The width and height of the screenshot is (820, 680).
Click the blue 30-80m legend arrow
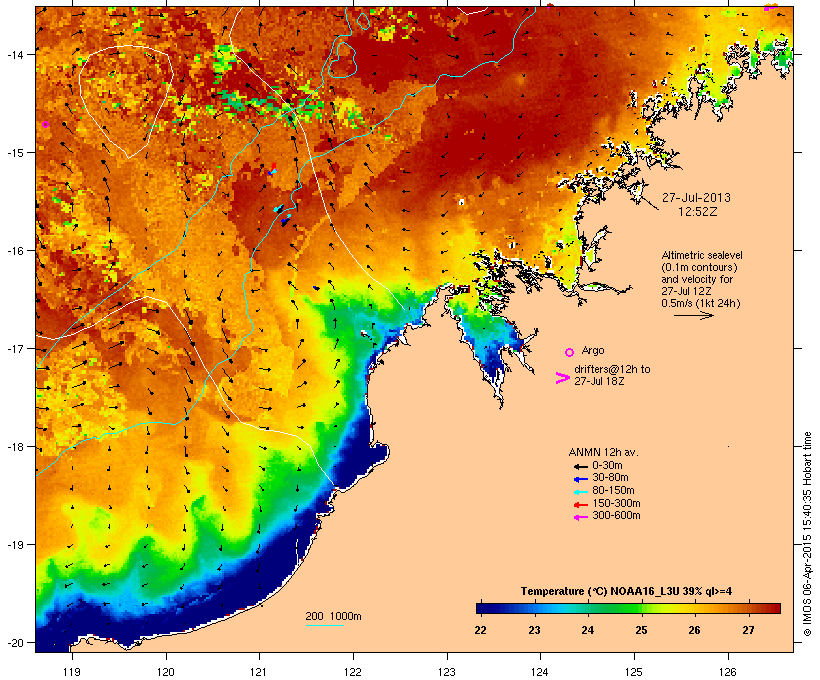pos(580,479)
